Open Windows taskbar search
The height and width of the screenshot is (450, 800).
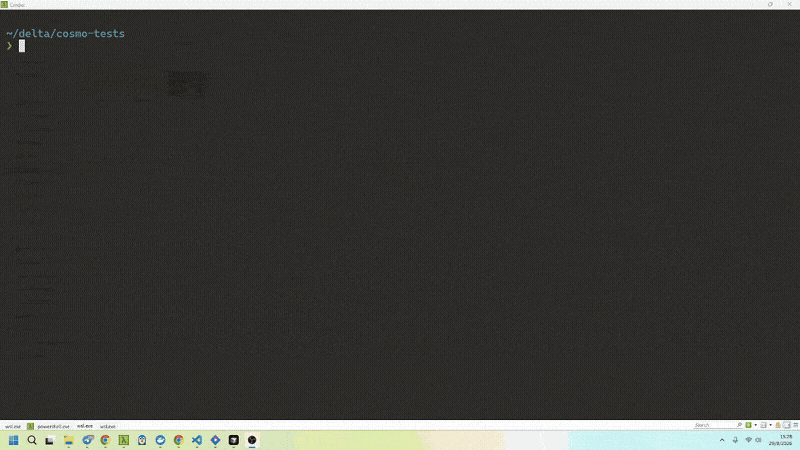[x=32, y=440]
